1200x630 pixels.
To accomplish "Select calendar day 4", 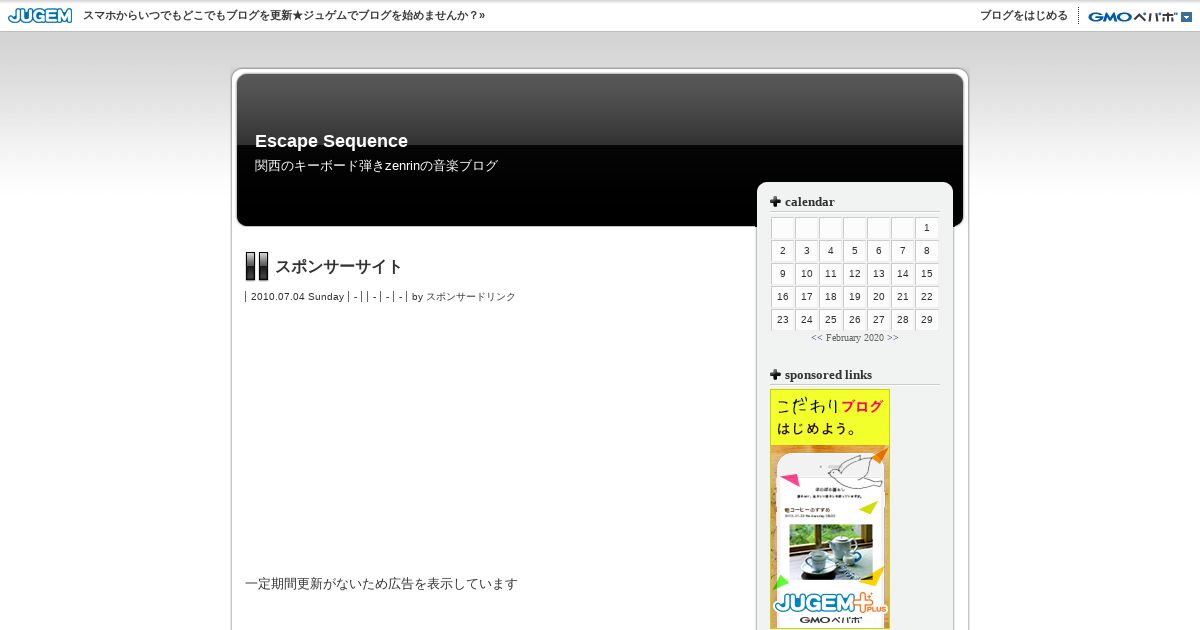I will tap(831, 251).
